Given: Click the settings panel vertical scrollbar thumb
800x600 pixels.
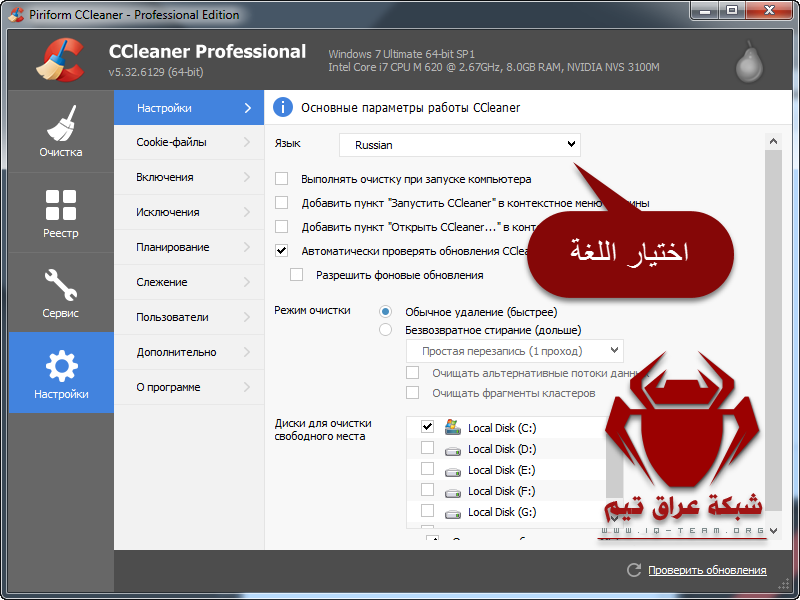Looking at the screenshot, I should point(773,329).
